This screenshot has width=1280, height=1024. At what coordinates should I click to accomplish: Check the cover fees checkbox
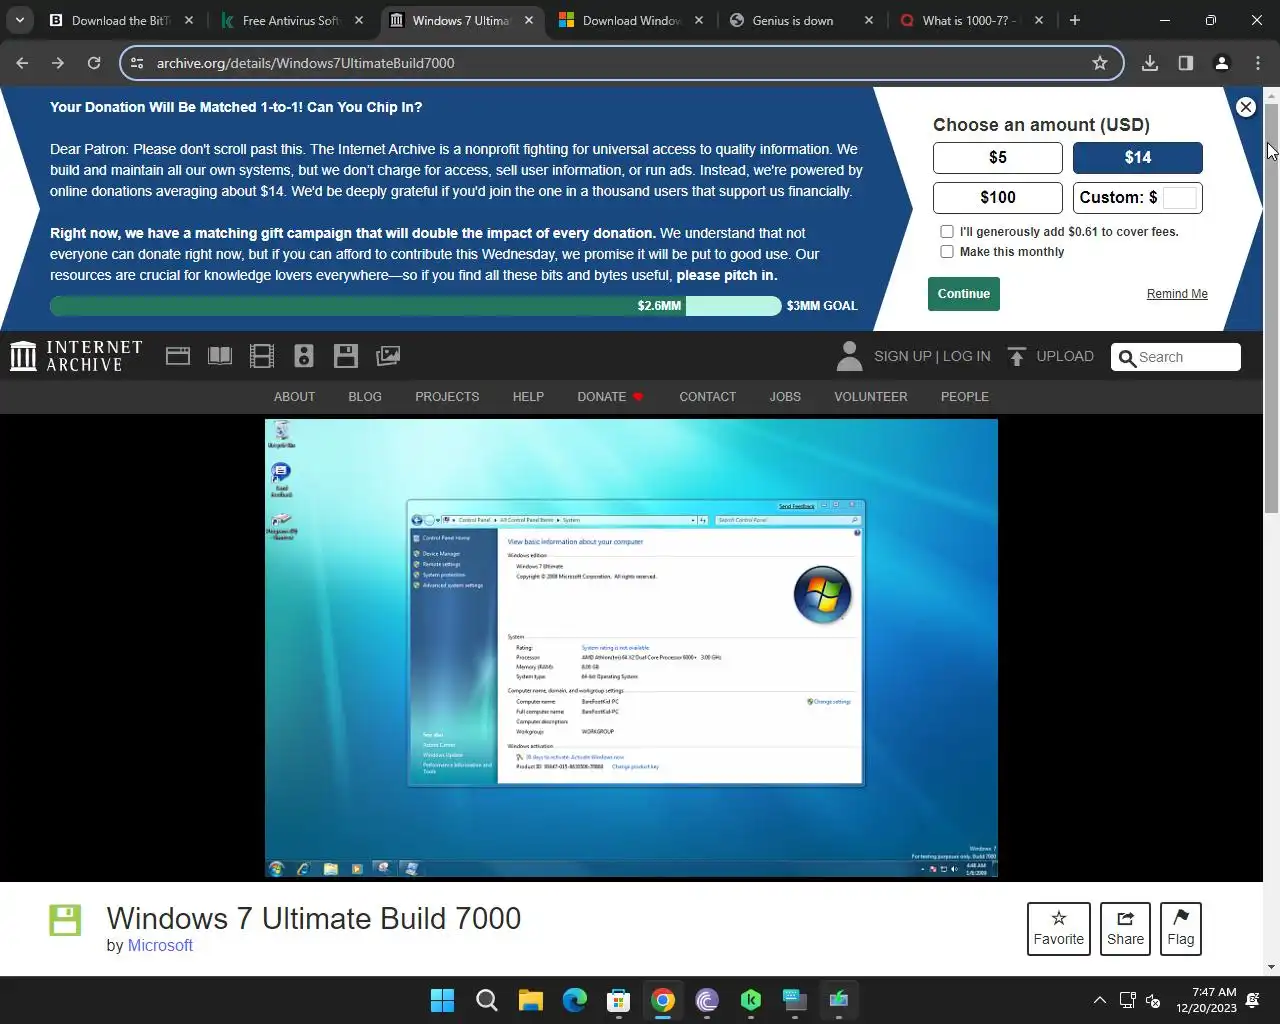947,231
